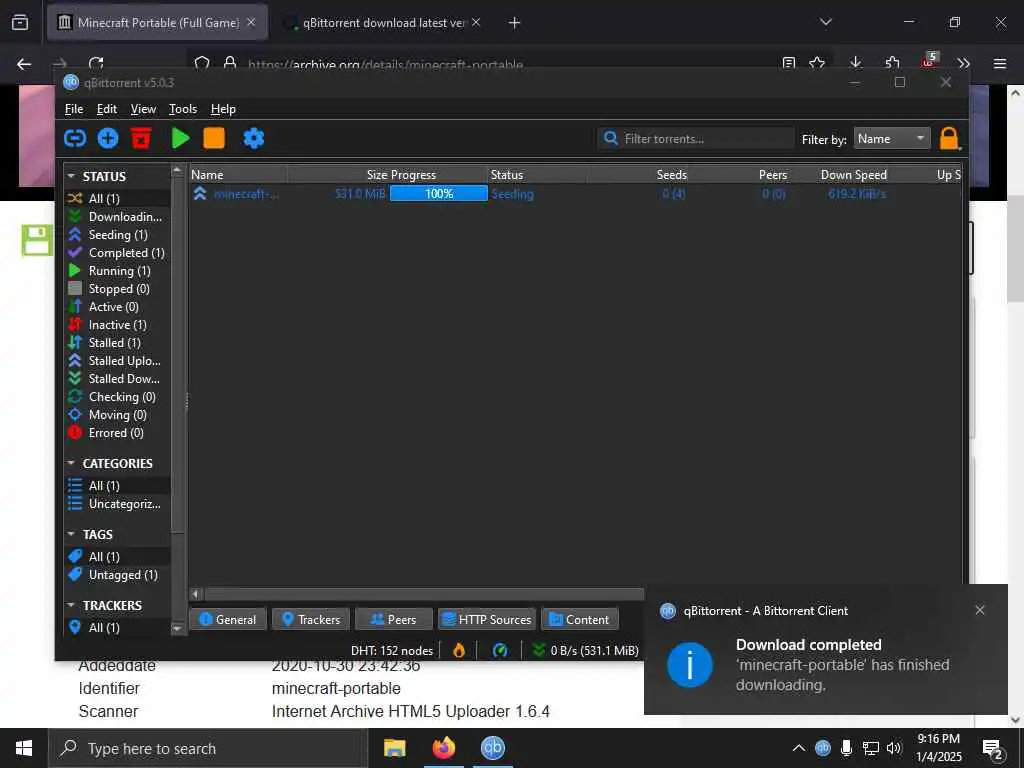The image size is (1024, 768).
Task: Select the Downloading status filter
Action: 118,216
